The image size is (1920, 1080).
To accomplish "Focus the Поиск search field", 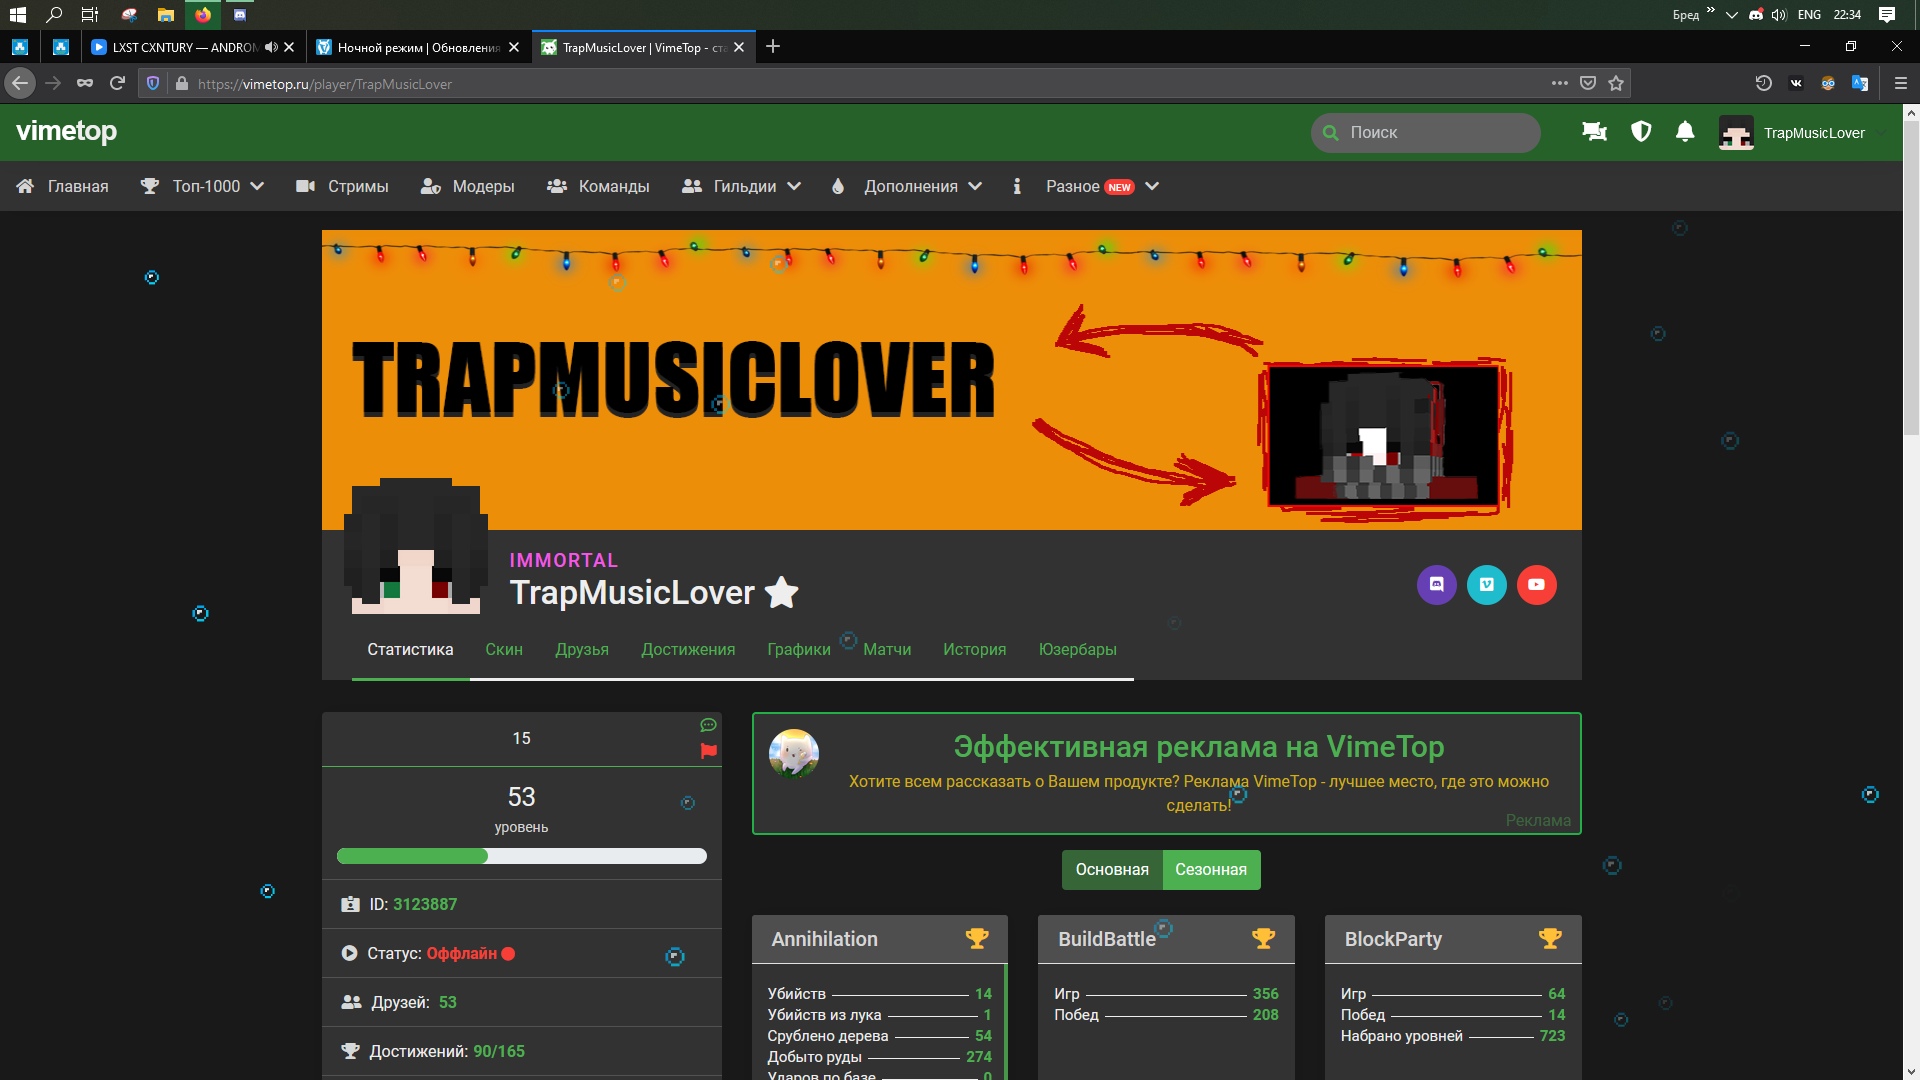I will [x=1426, y=133].
